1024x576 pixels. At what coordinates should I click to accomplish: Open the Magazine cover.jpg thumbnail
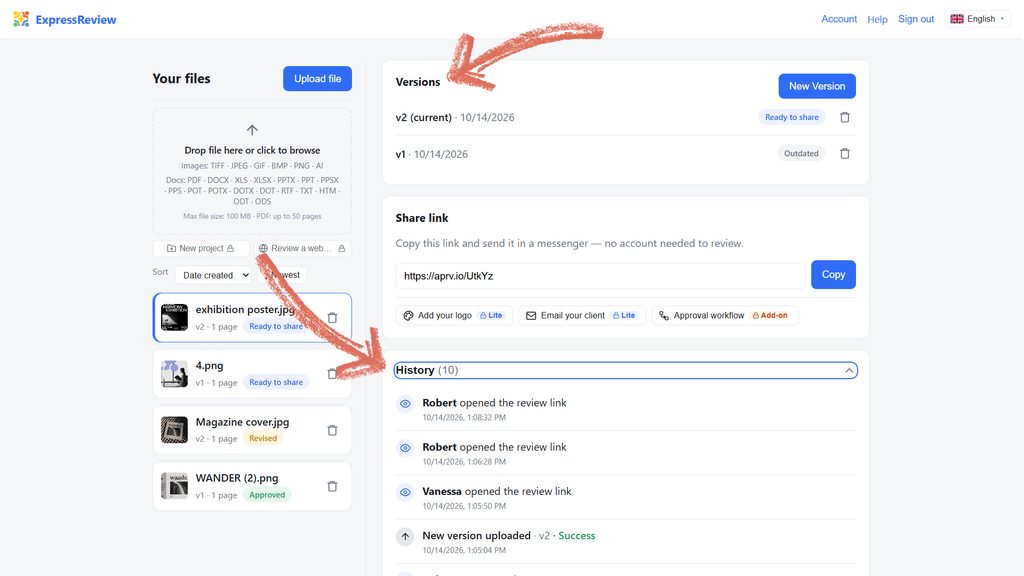[x=174, y=430]
